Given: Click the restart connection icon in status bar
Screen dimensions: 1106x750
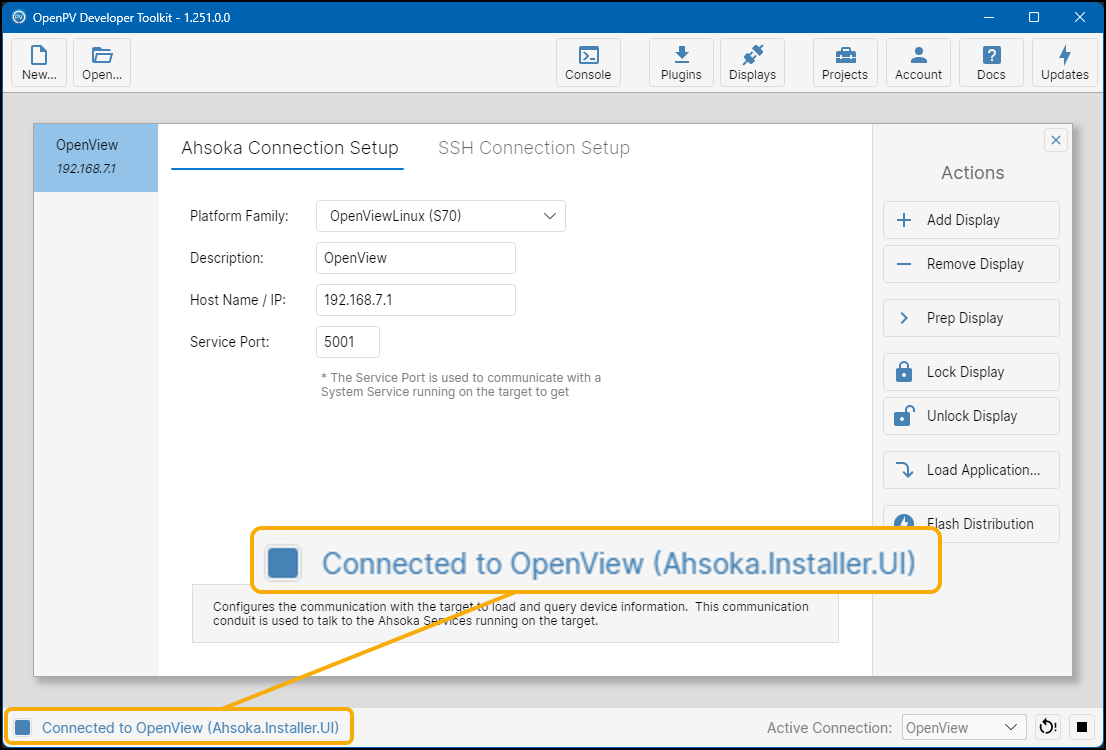Looking at the screenshot, I should (1048, 727).
